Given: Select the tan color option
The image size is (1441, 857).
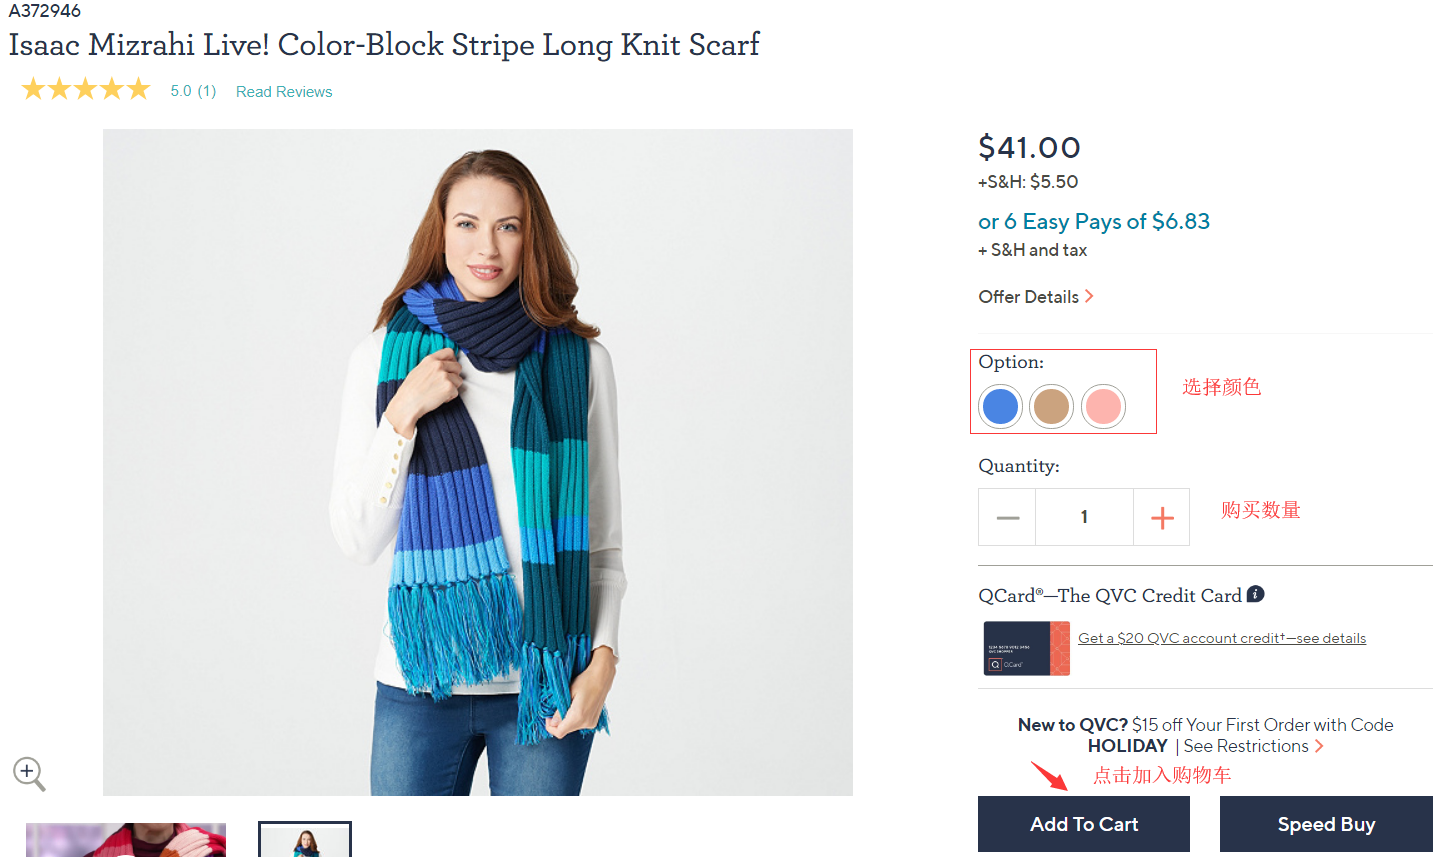Looking at the screenshot, I should tap(1051, 407).
